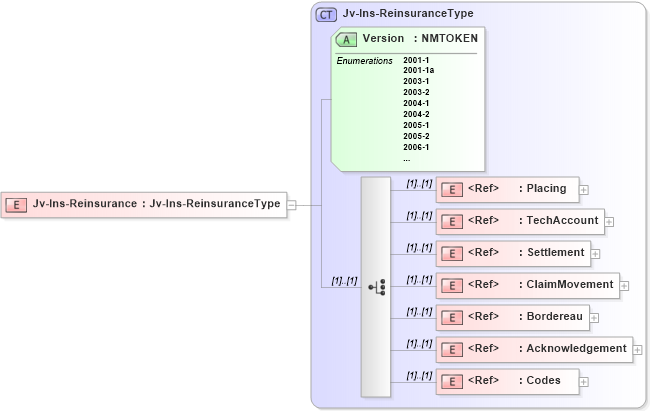Select the TechAccount reference label
This screenshot has width=650, height=411.
click(533, 220)
